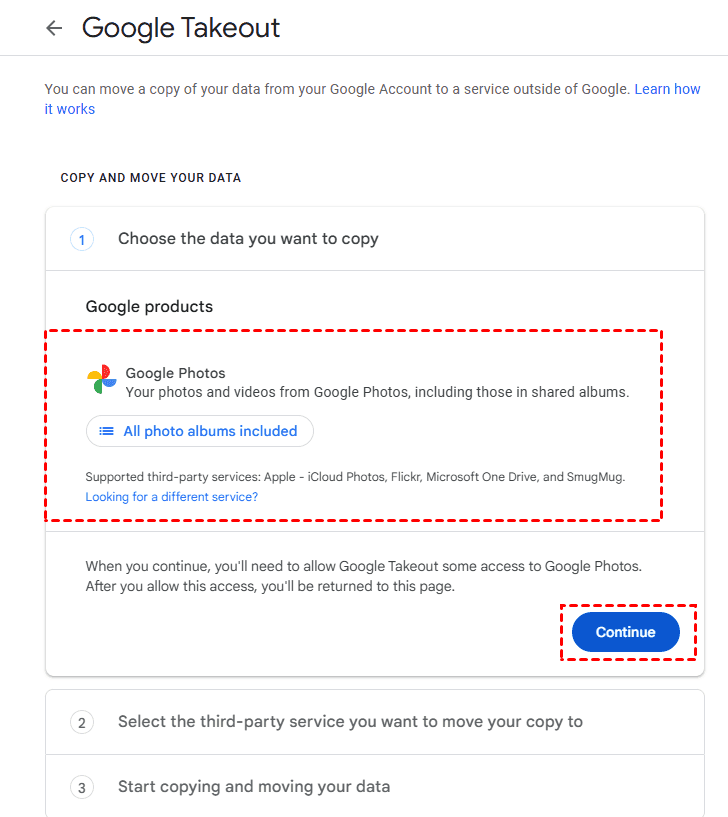The image size is (728, 817).
Task: Expand Start copying and moving your data
Action: pyautogui.click(x=254, y=787)
